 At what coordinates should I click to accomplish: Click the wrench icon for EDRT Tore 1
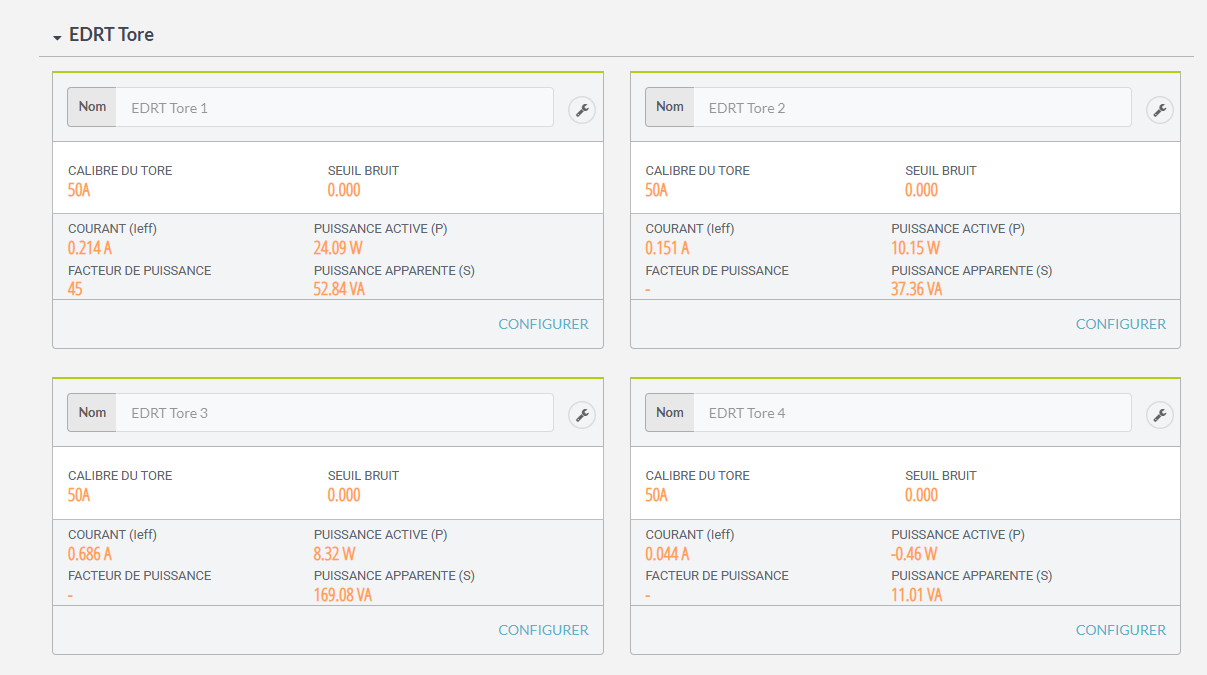coord(581,110)
